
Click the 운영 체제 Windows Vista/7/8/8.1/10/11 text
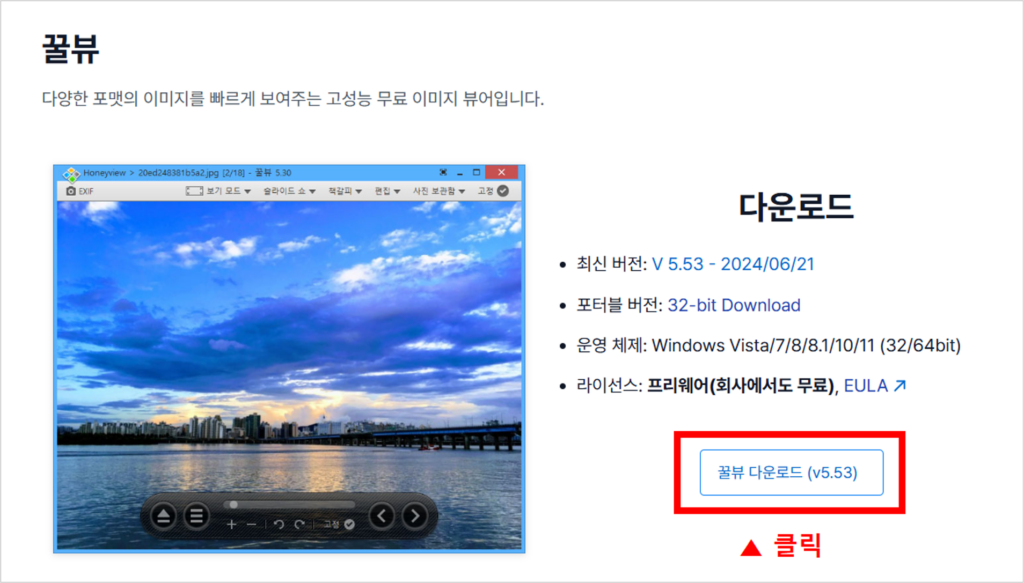(x=768, y=345)
